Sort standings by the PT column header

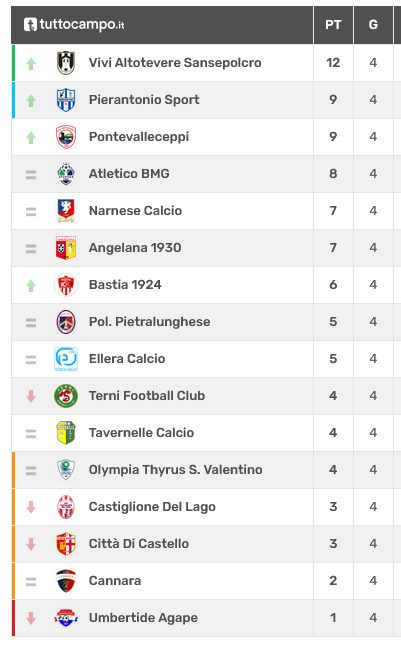(x=333, y=25)
